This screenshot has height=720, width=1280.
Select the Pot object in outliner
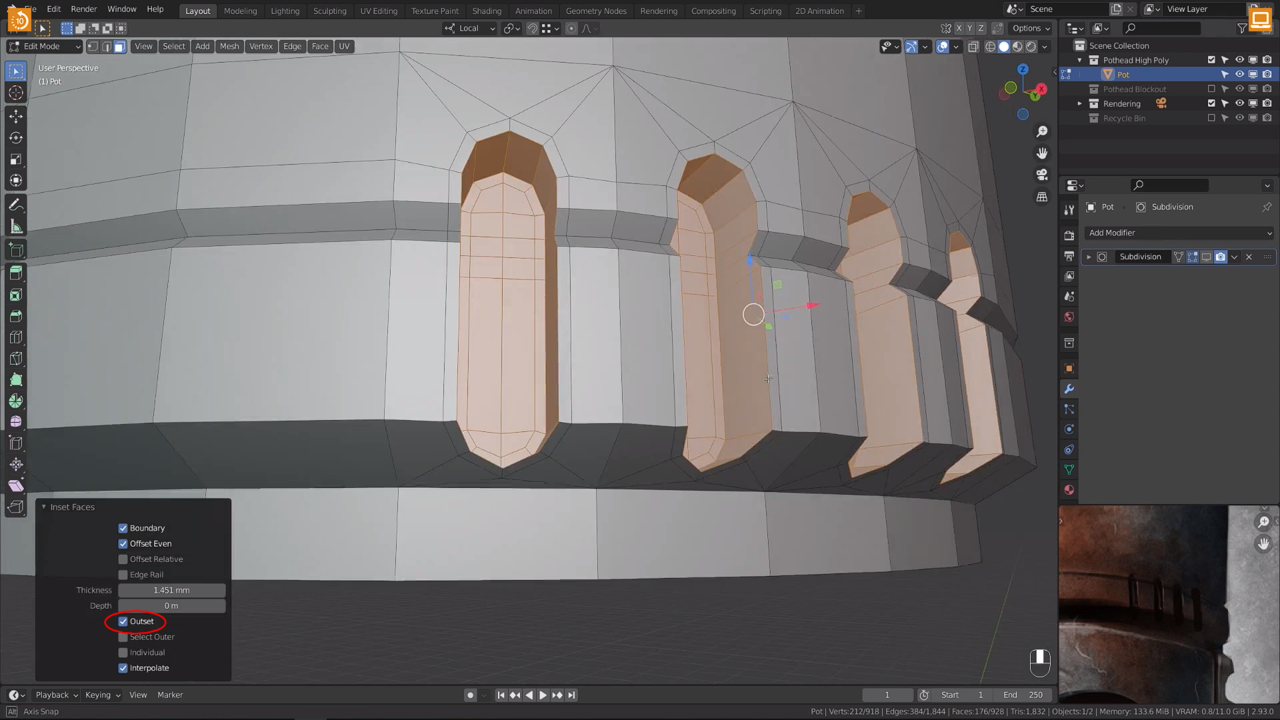[x=1123, y=74]
